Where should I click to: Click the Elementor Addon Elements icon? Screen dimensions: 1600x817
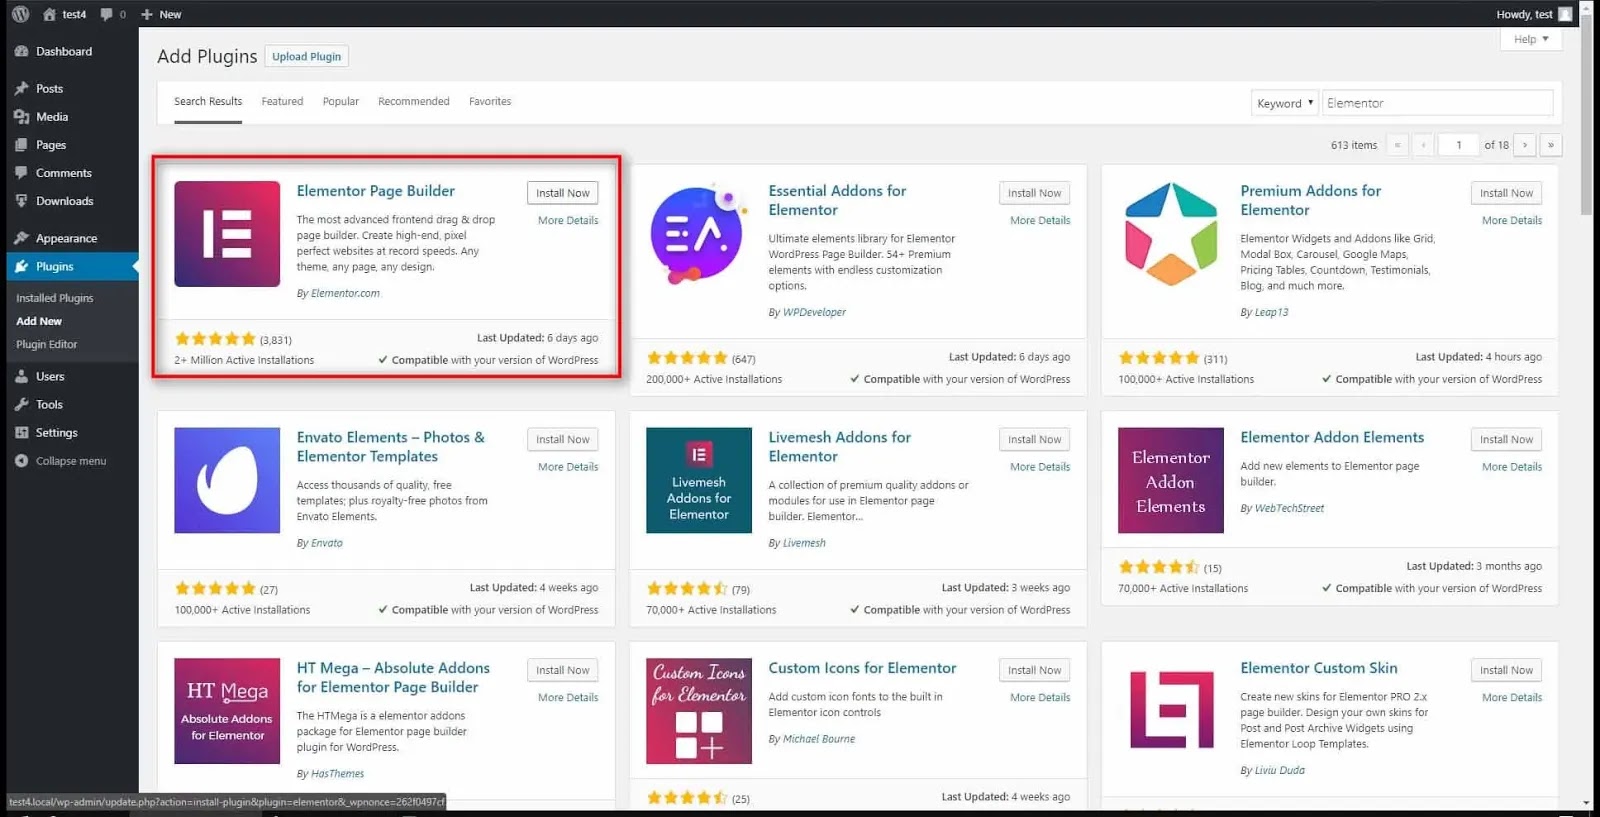pyautogui.click(x=1171, y=480)
